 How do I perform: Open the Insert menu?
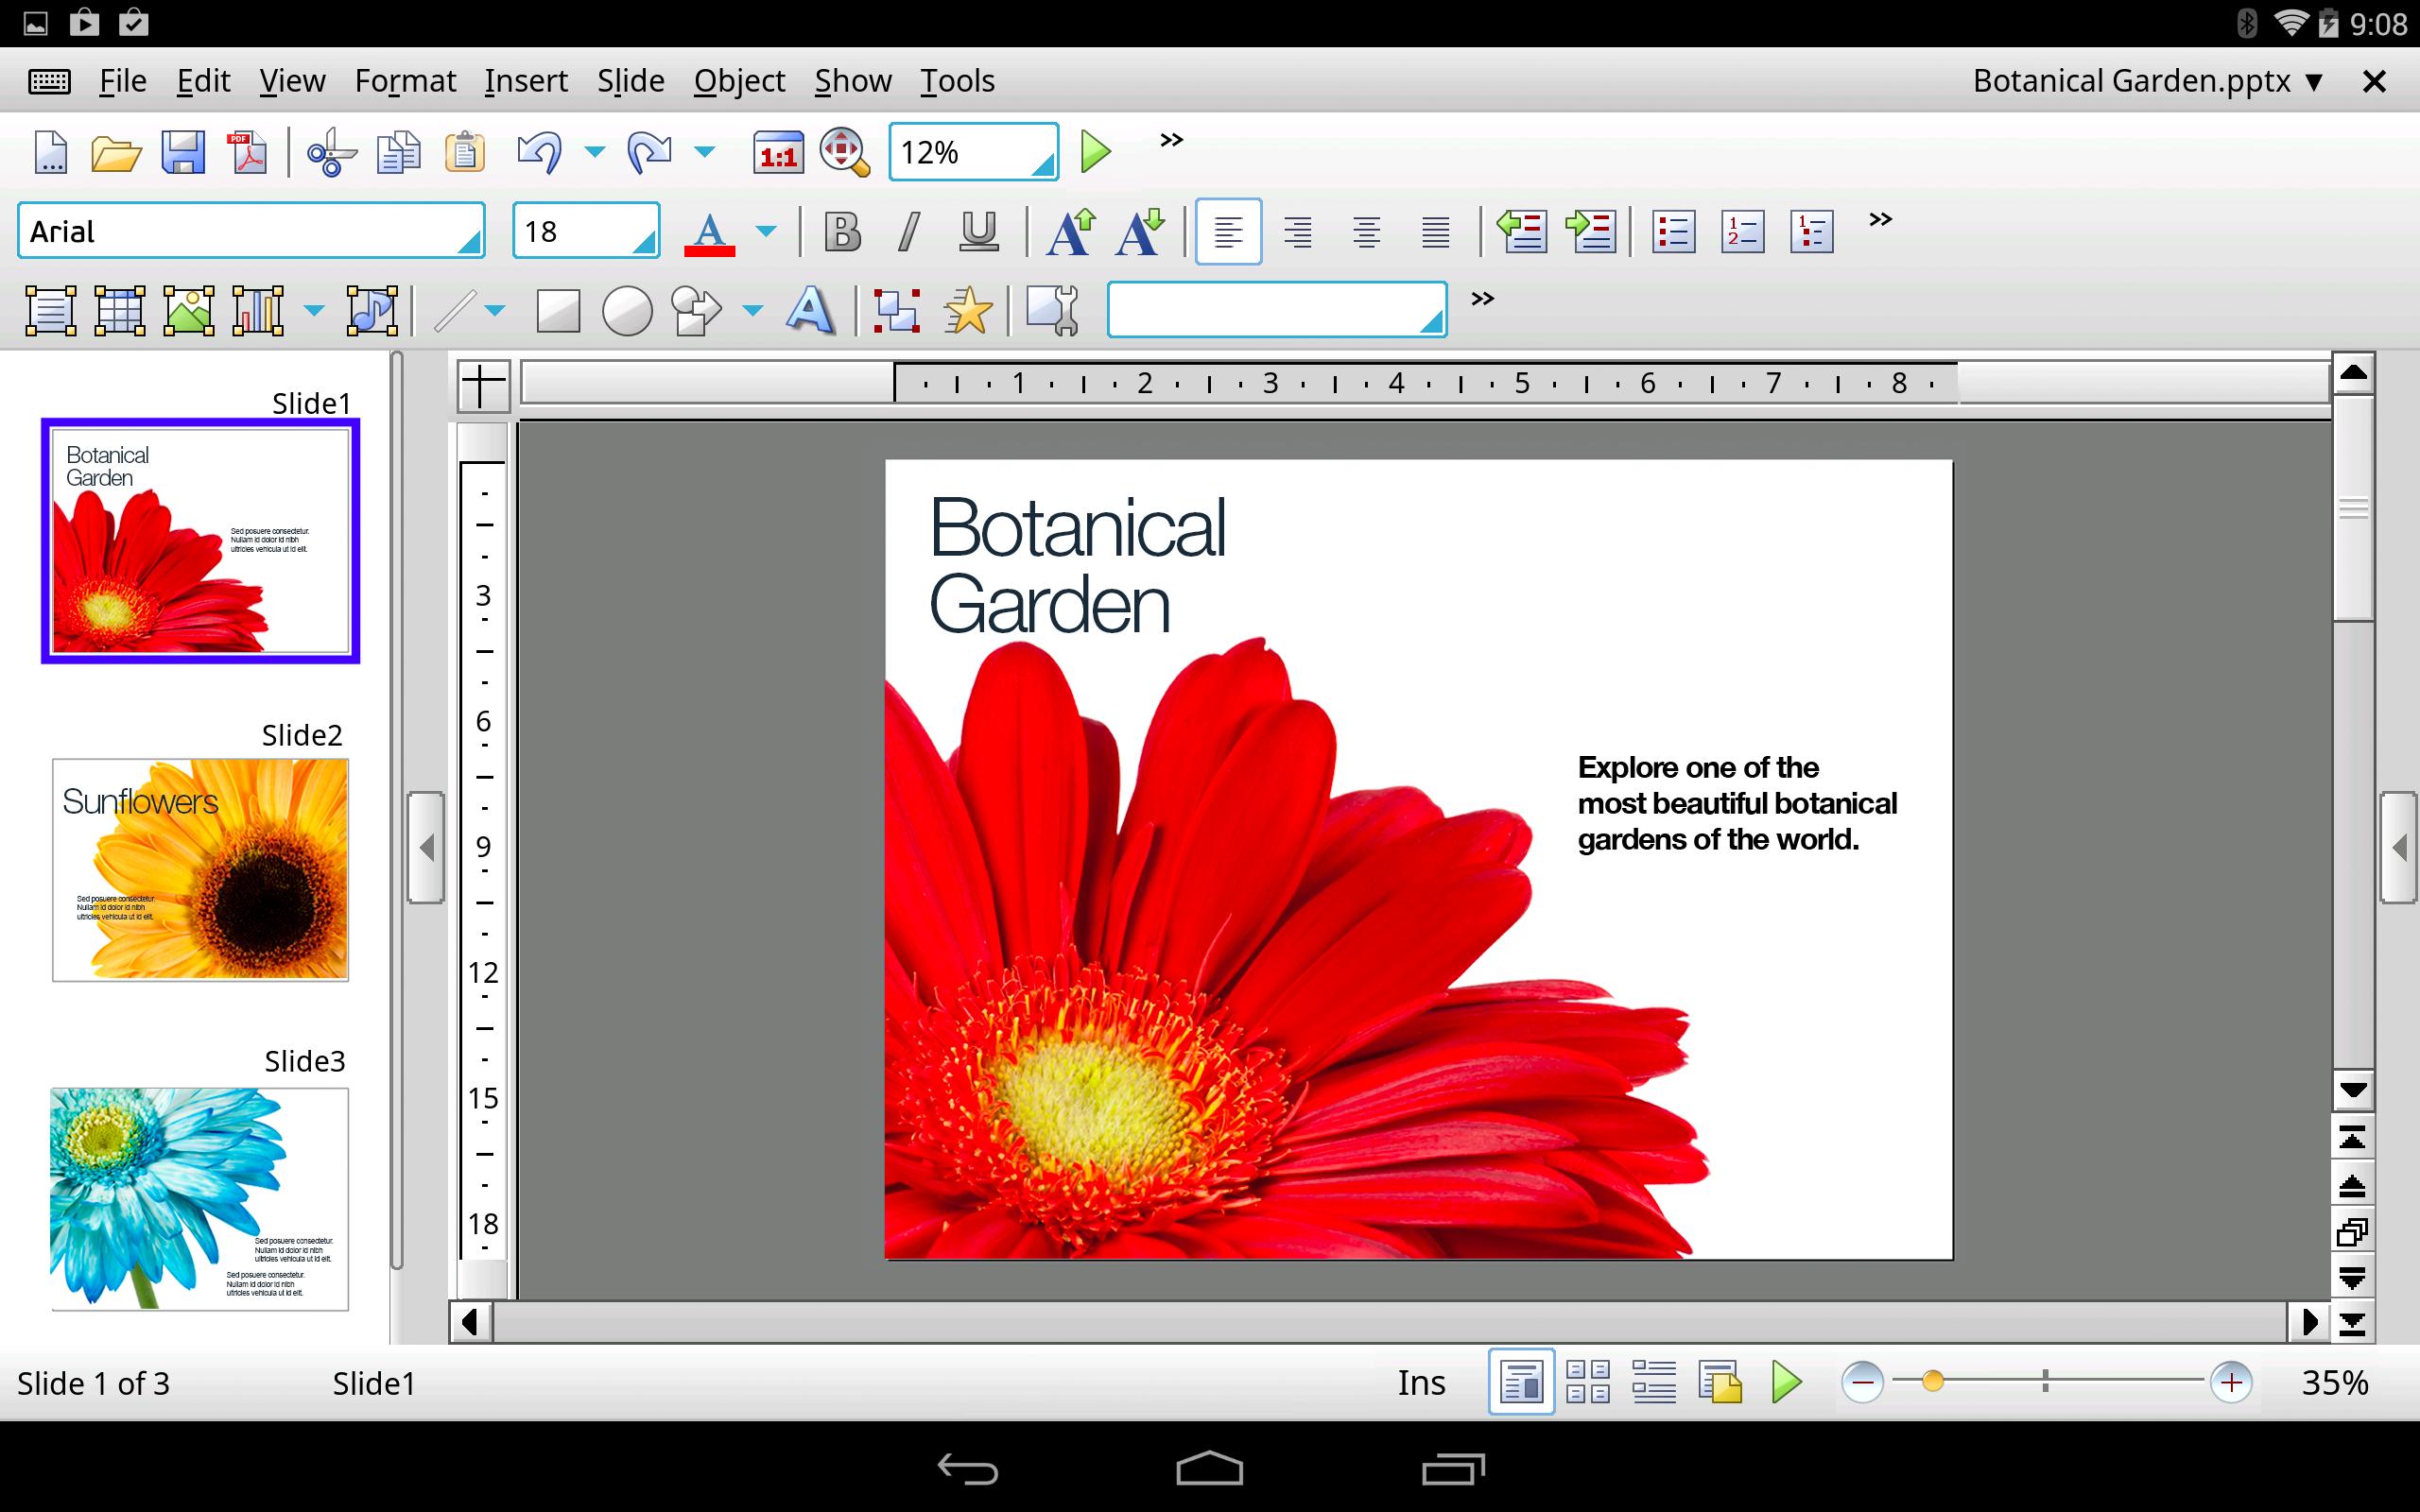coord(526,80)
